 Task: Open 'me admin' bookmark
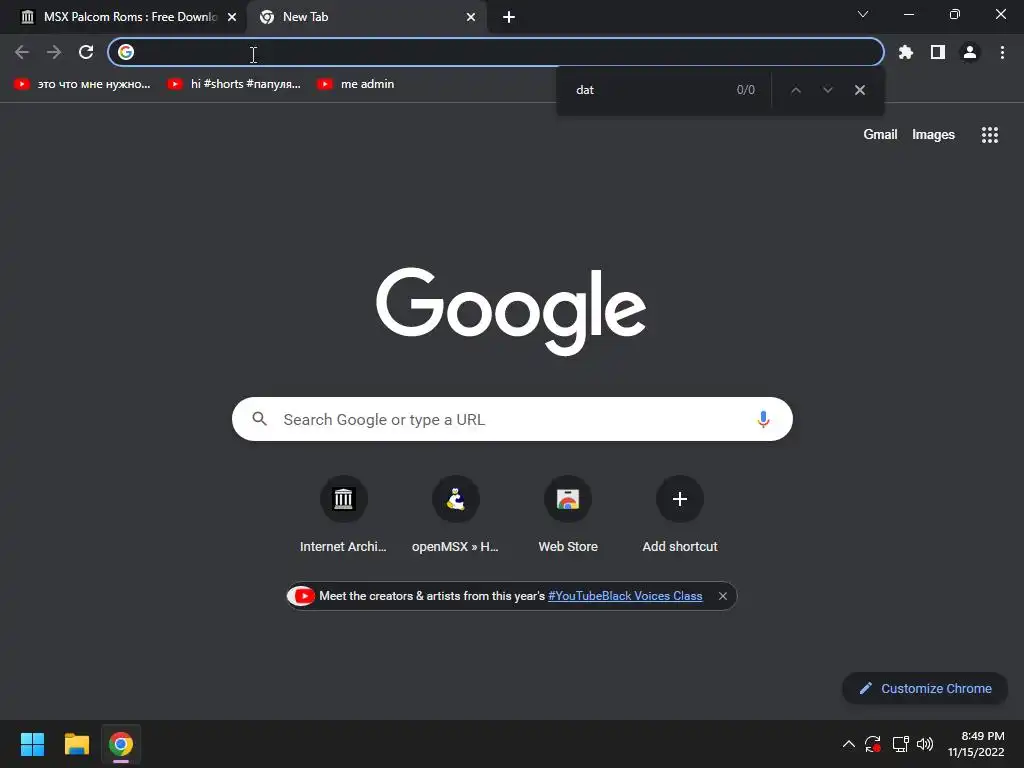(356, 84)
